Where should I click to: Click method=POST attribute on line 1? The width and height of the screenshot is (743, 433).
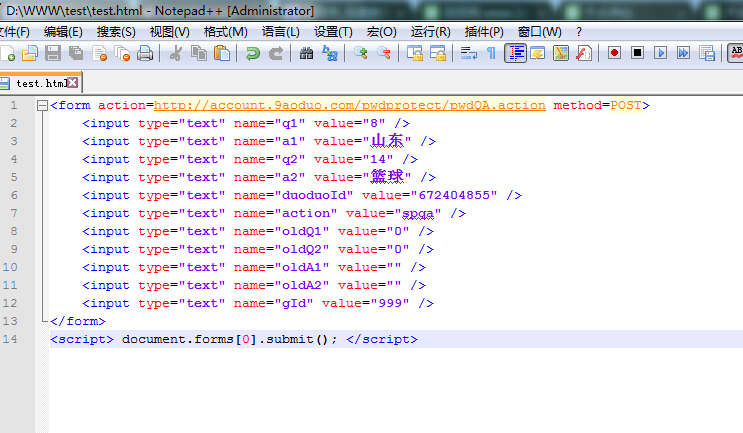click(x=598, y=105)
